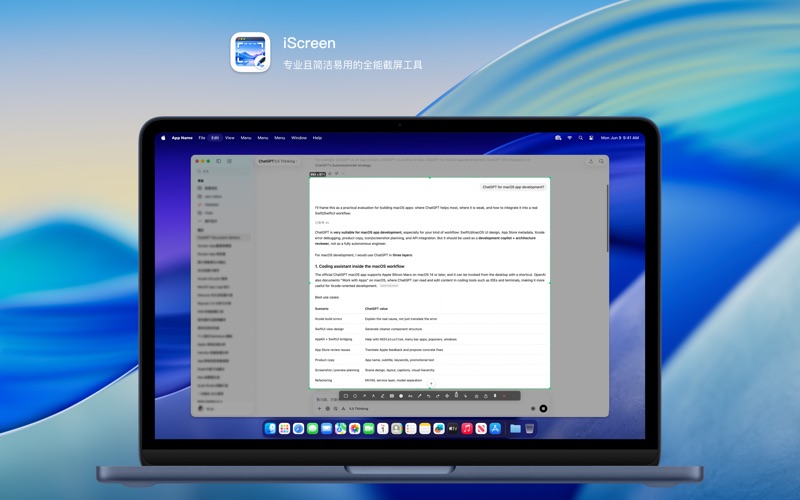Open the Trash in the Dock

click(530, 429)
